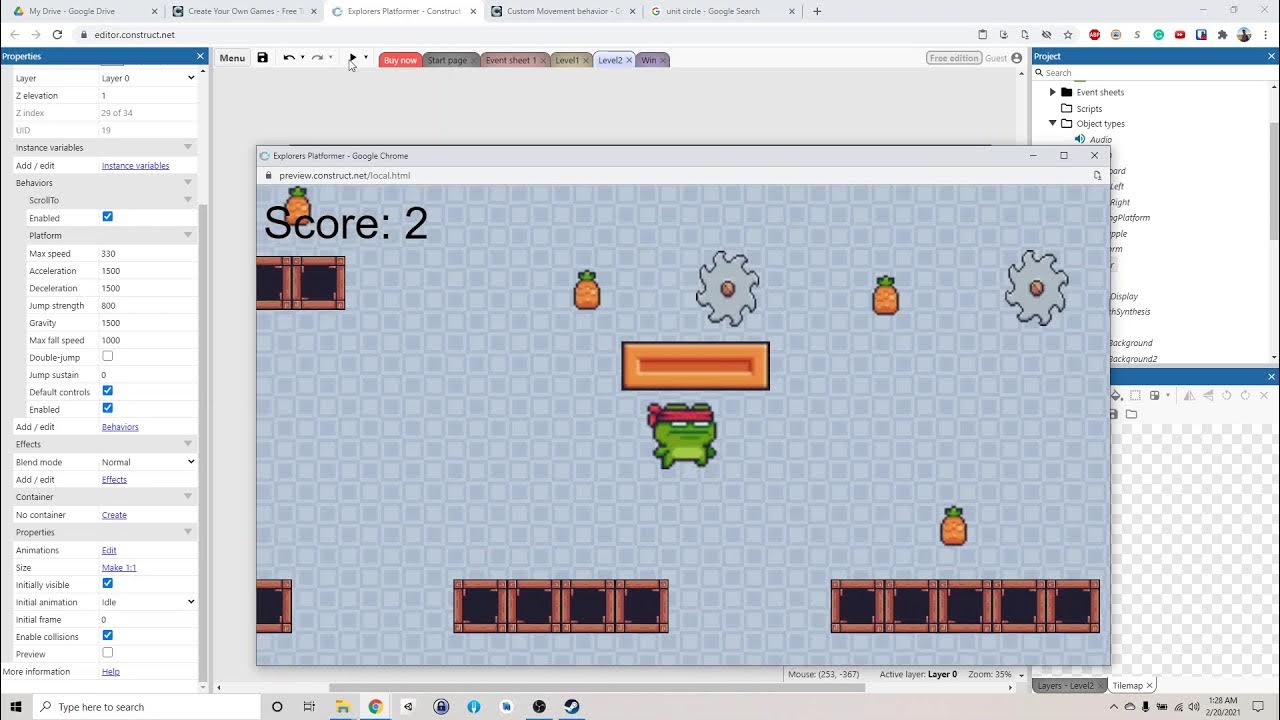Preview the project with the play button
The image size is (1280, 720).
pos(352,58)
